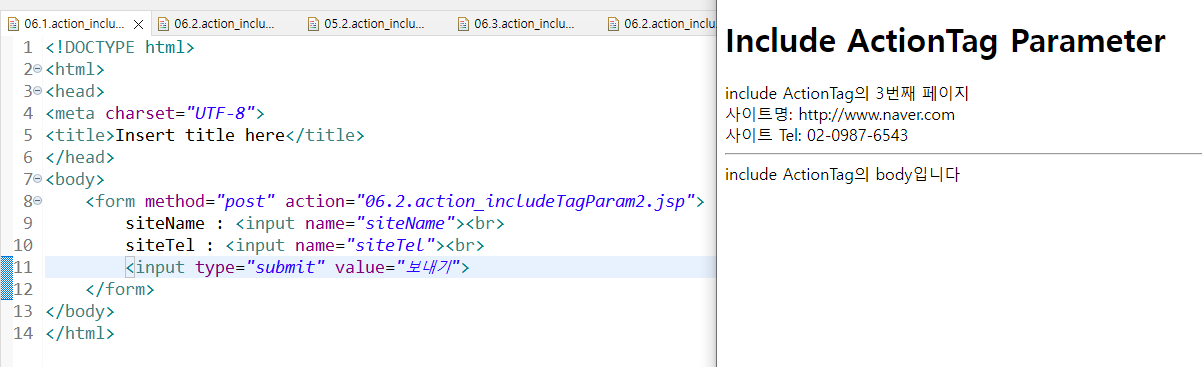Click the siteTel input code line

pos(305,246)
